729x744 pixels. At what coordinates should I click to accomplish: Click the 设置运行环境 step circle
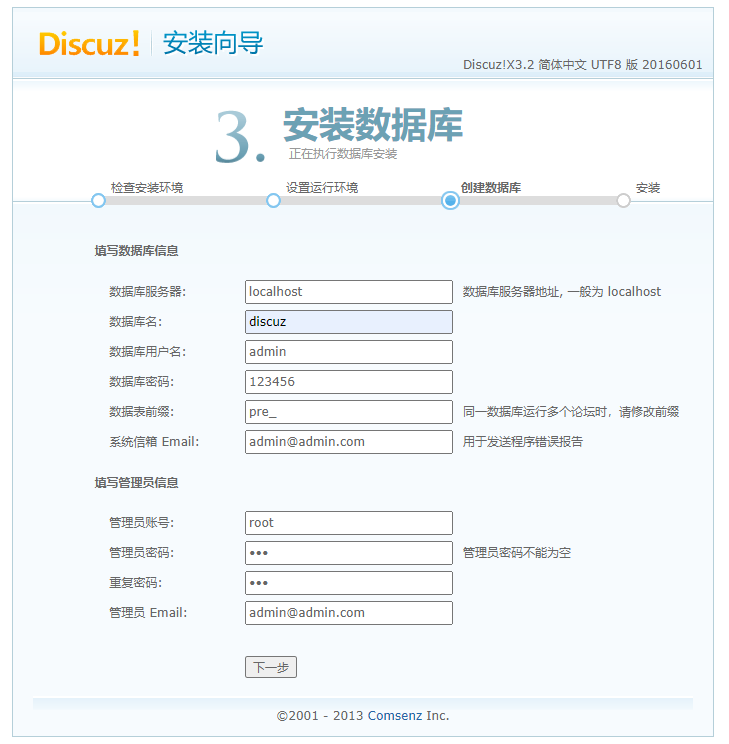[x=273, y=201]
